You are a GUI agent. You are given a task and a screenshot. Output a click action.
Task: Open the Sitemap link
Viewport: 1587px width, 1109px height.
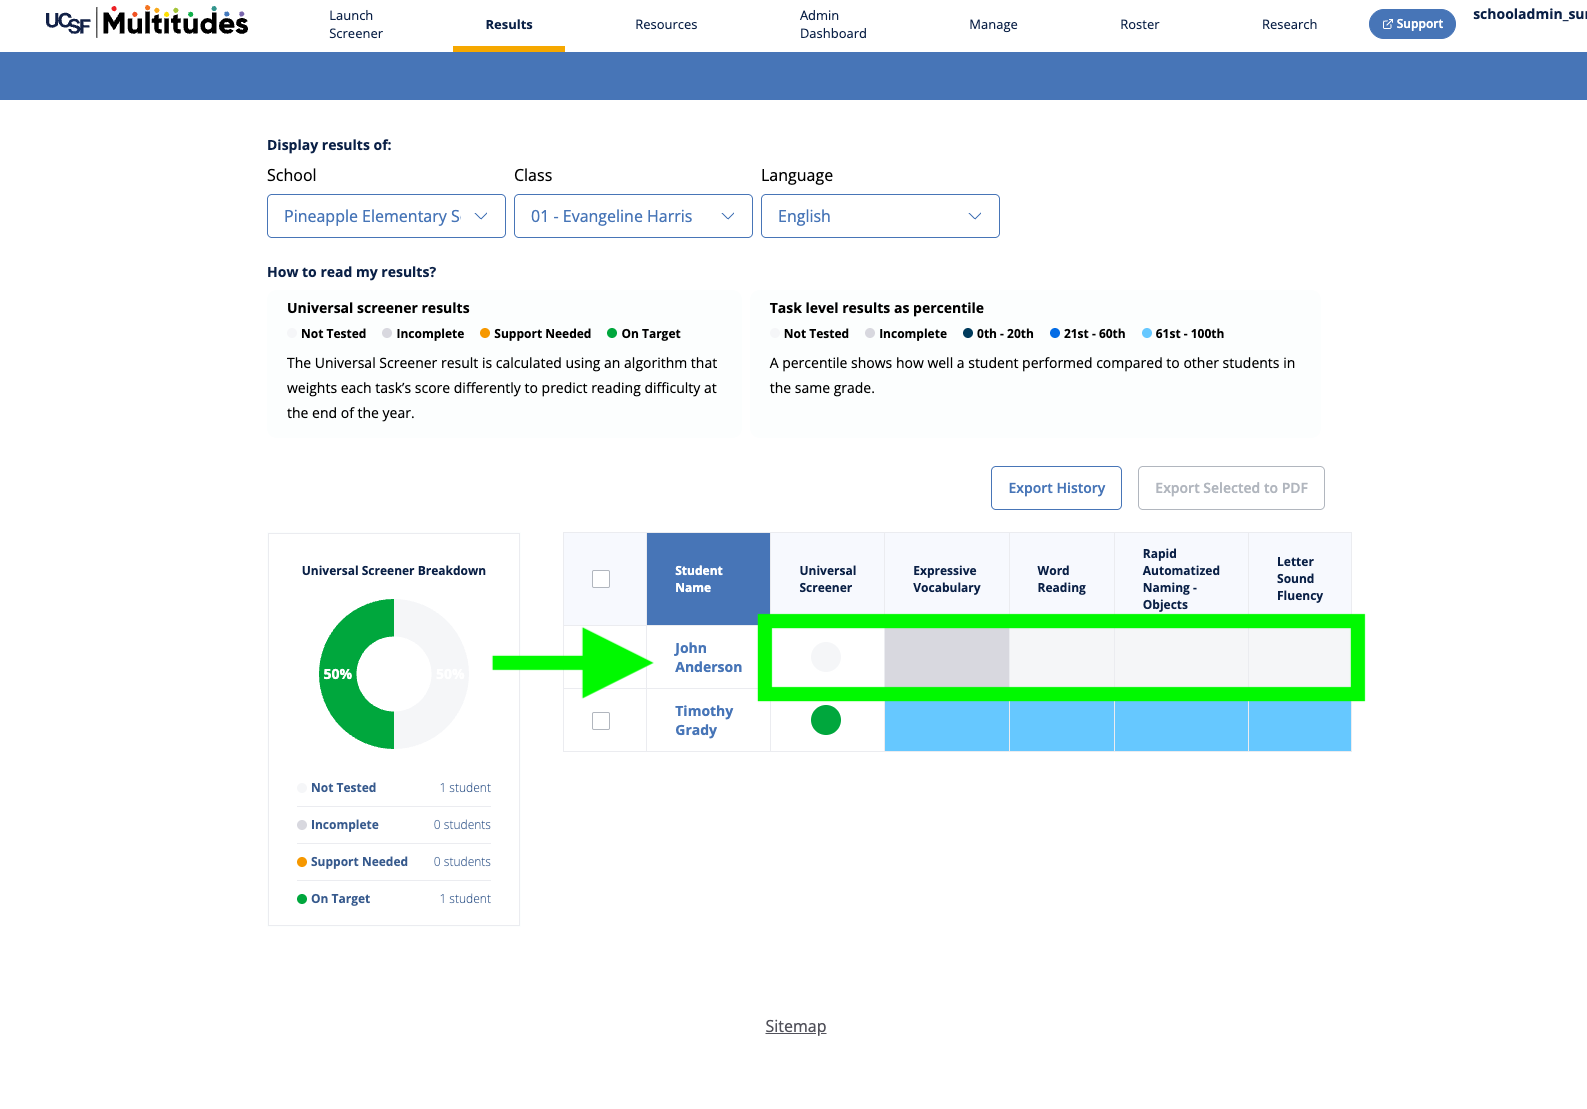796,1026
